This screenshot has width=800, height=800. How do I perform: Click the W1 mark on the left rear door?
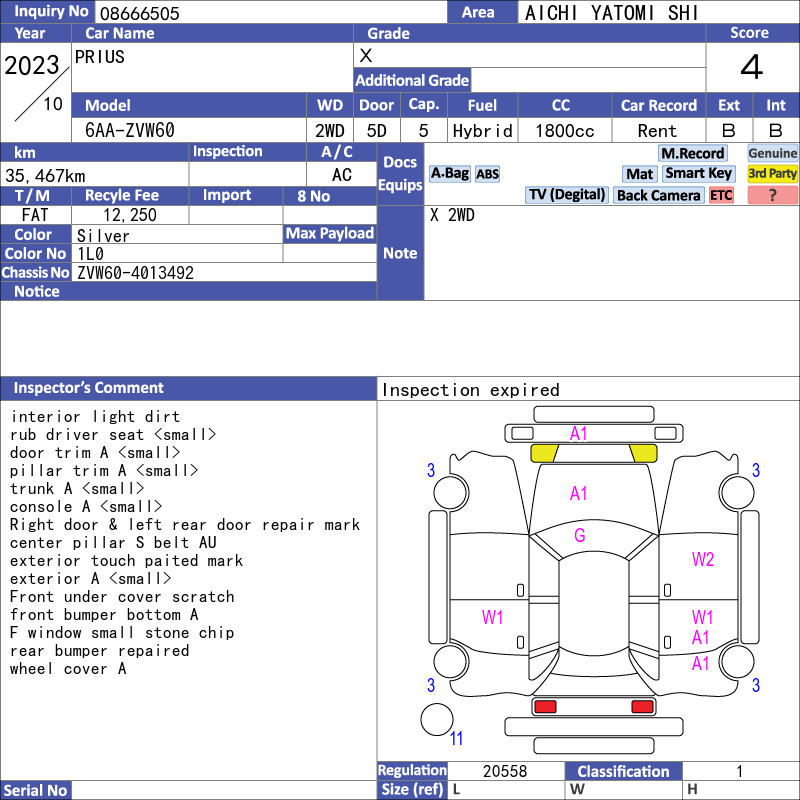(492, 617)
